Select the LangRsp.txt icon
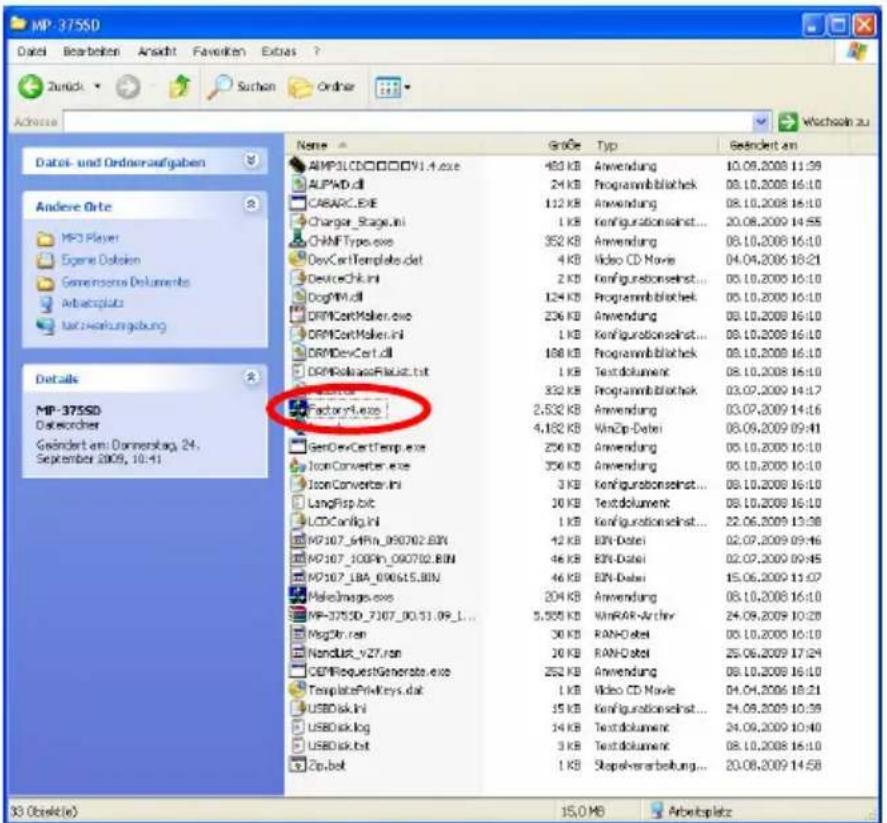The height and width of the screenshot is (823, 887). click(x=298, y=503)
